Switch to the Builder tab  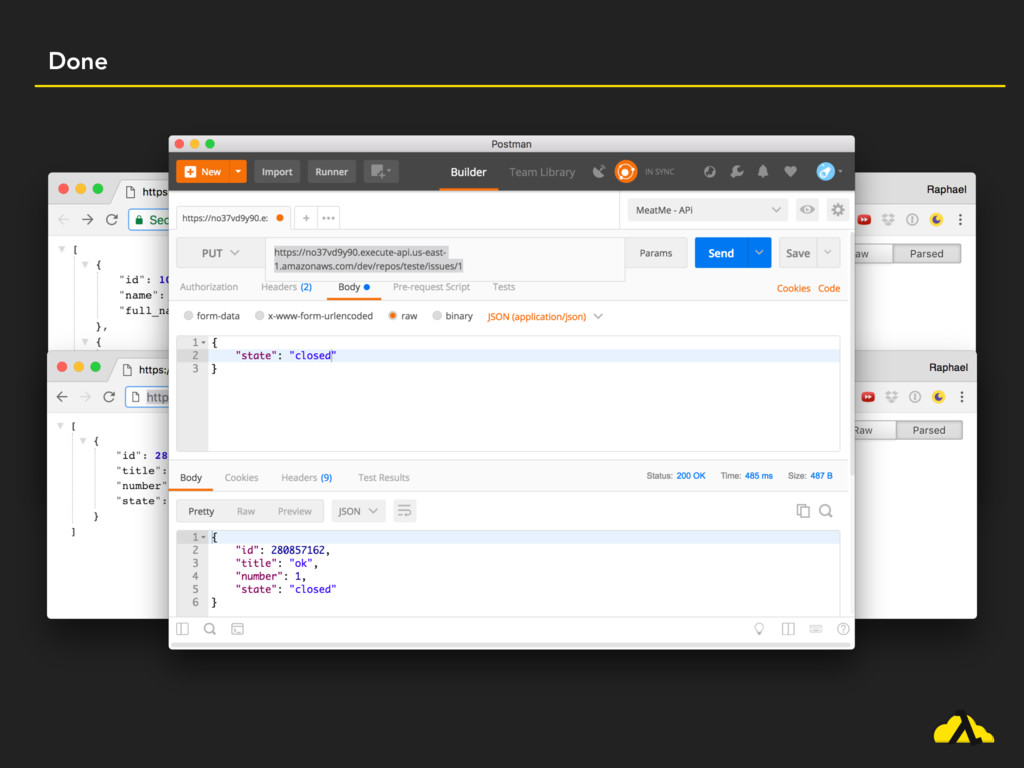click(x=468, y=172)
